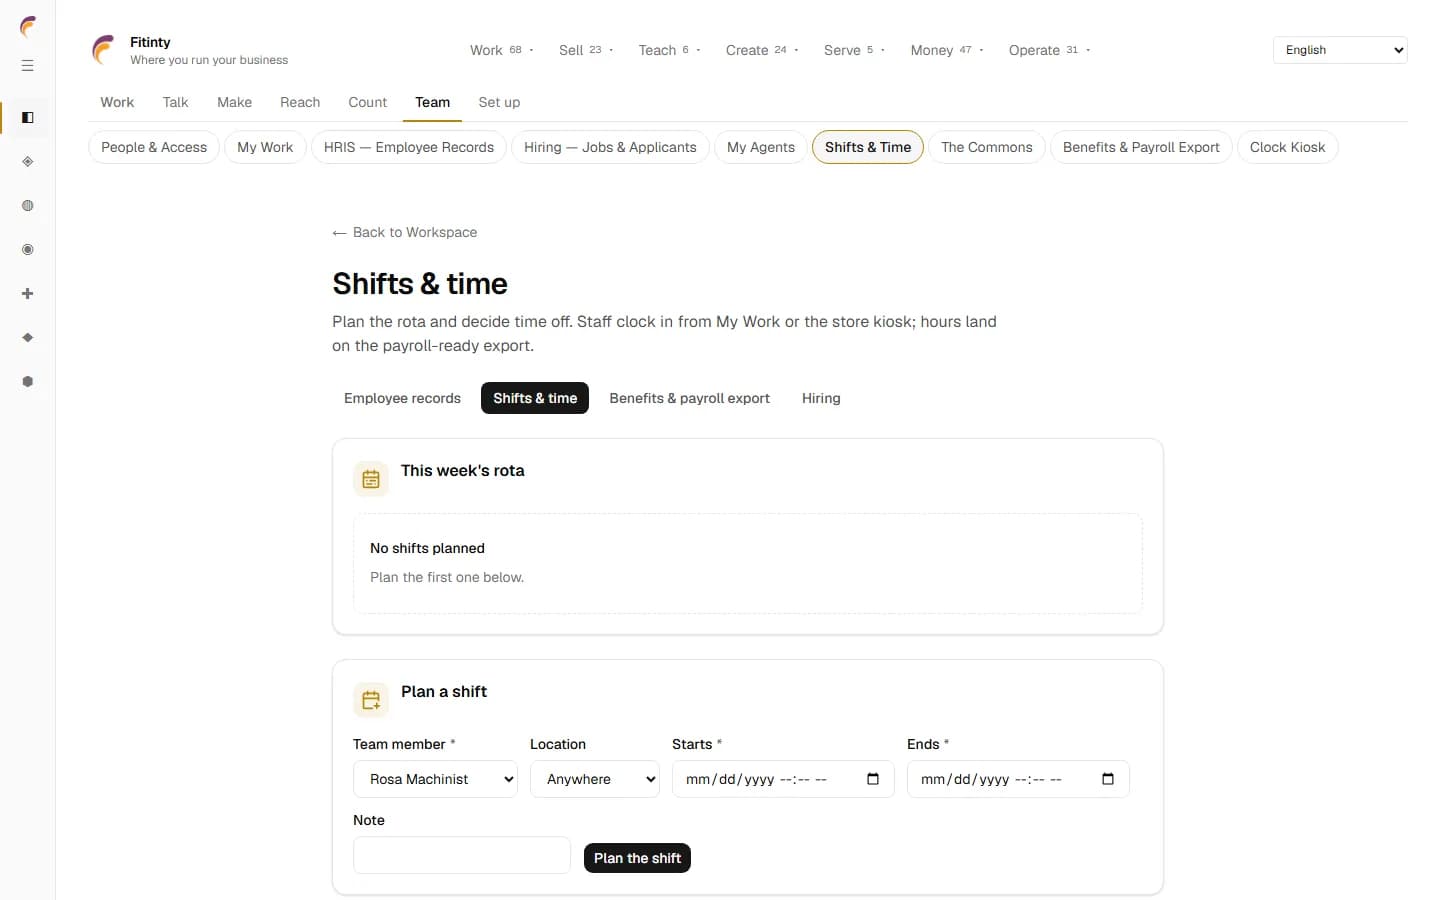Click the Ends date-time field
Image resolution: width=1440 pixels, height=900 pixels.
point(1018,779)
